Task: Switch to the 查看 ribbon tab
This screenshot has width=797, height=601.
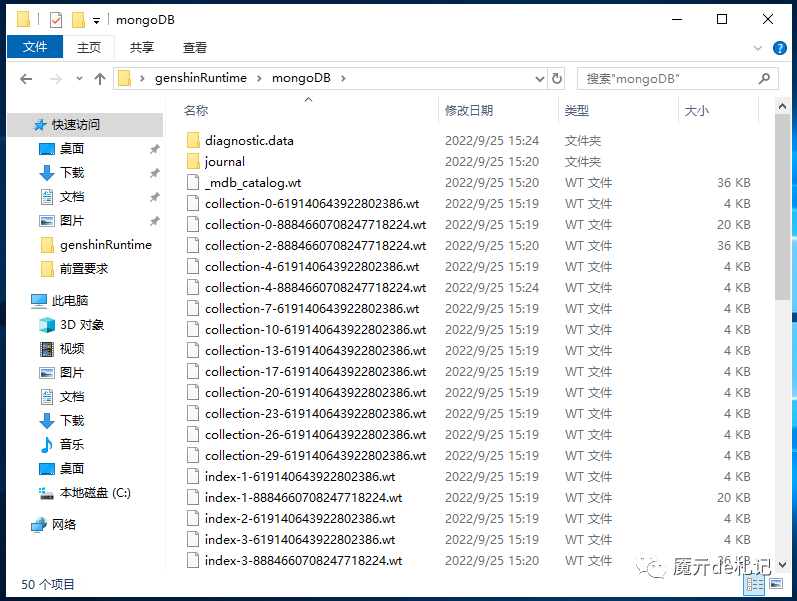Action: click(x=195, y=48)
